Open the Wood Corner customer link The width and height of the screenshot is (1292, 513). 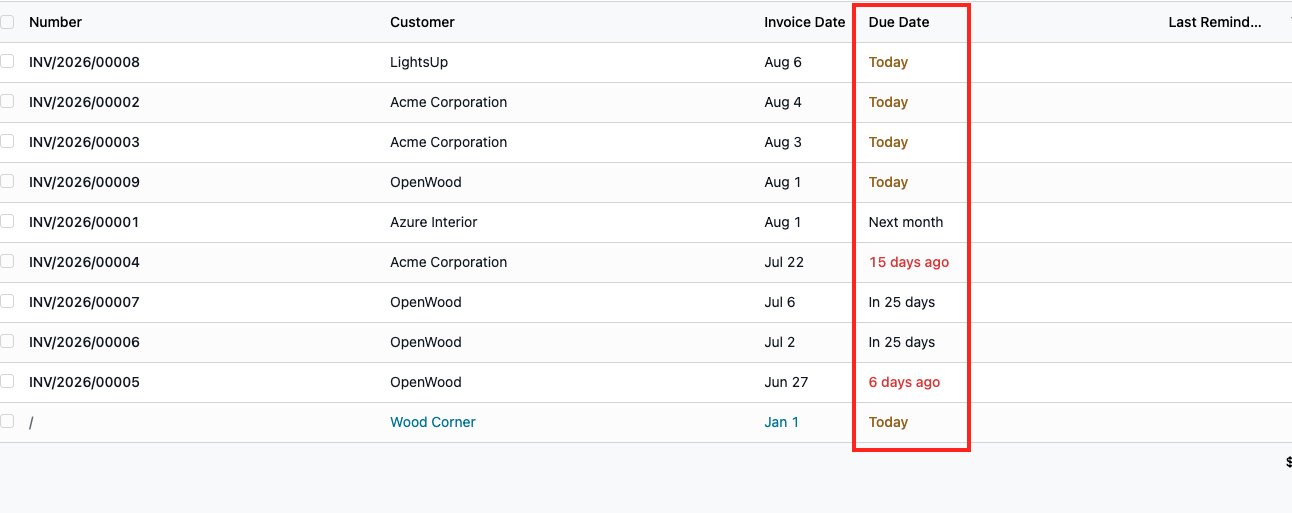tap(433, 422)
